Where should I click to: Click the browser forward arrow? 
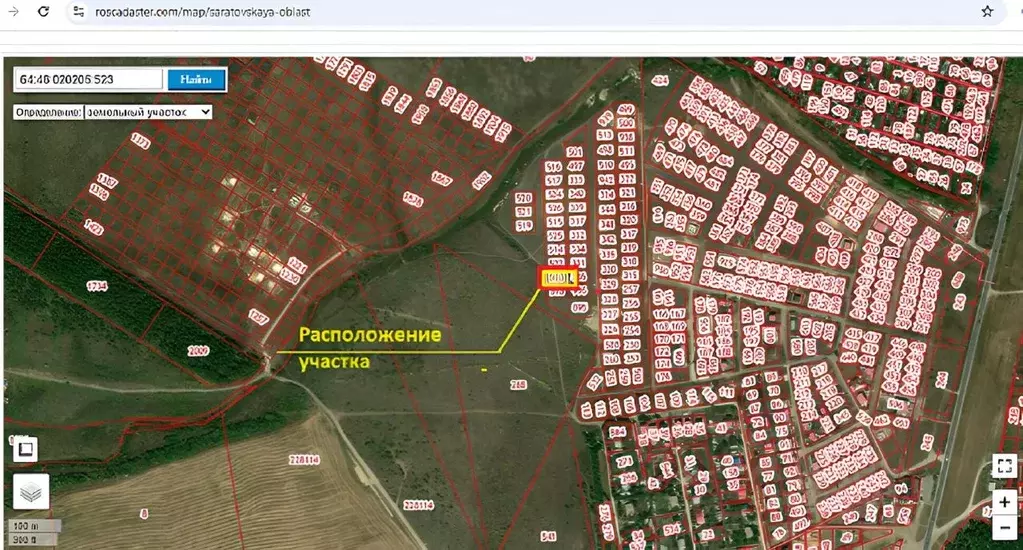click(x=13, y=12)
